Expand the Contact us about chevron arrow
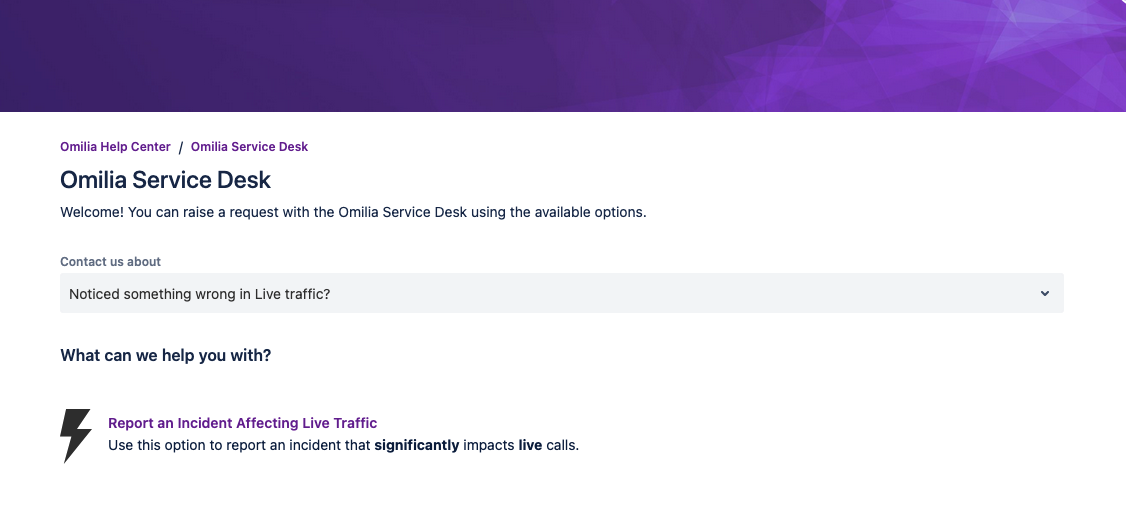This screenshot has width=1126, height=530. point(1045,293)
